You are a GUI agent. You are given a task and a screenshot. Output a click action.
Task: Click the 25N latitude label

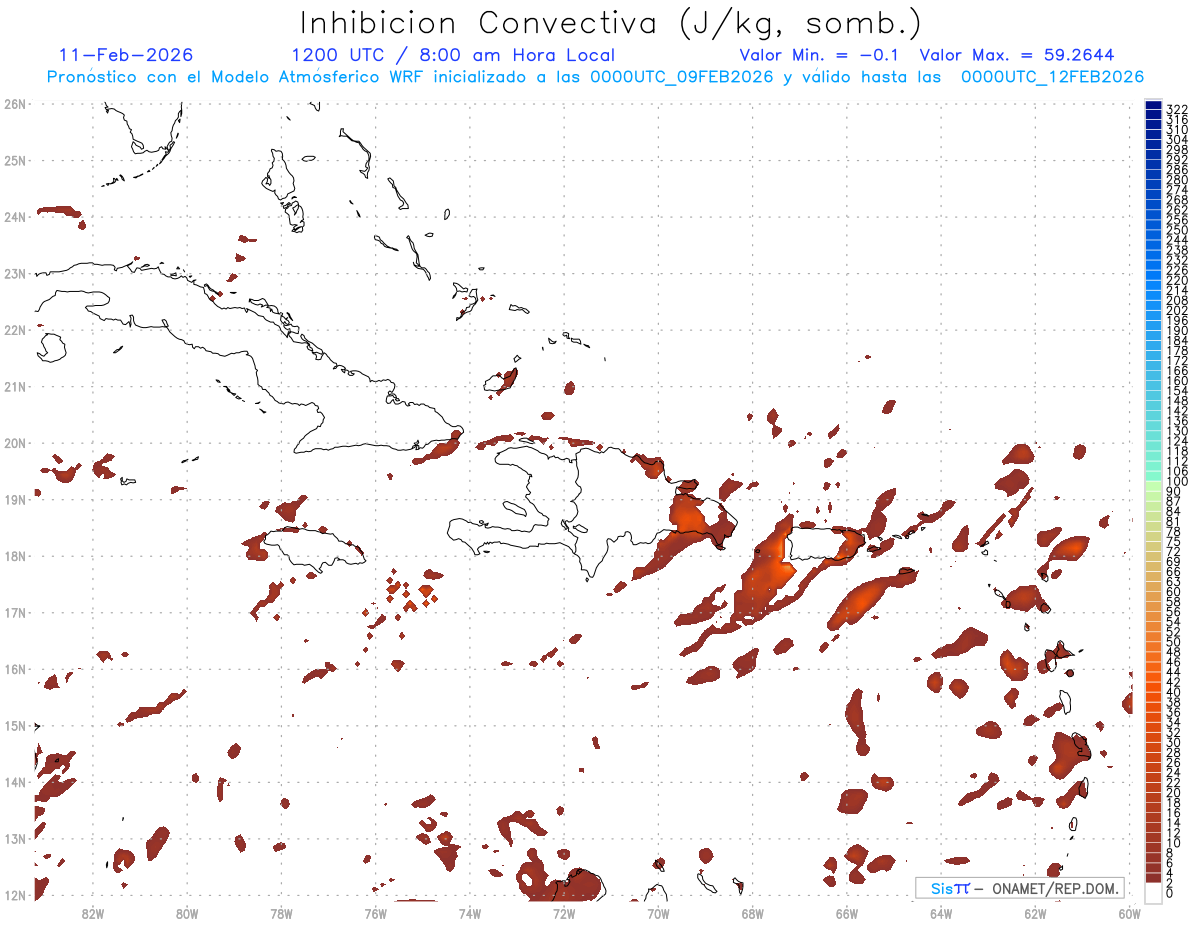[x=14, y=160]
